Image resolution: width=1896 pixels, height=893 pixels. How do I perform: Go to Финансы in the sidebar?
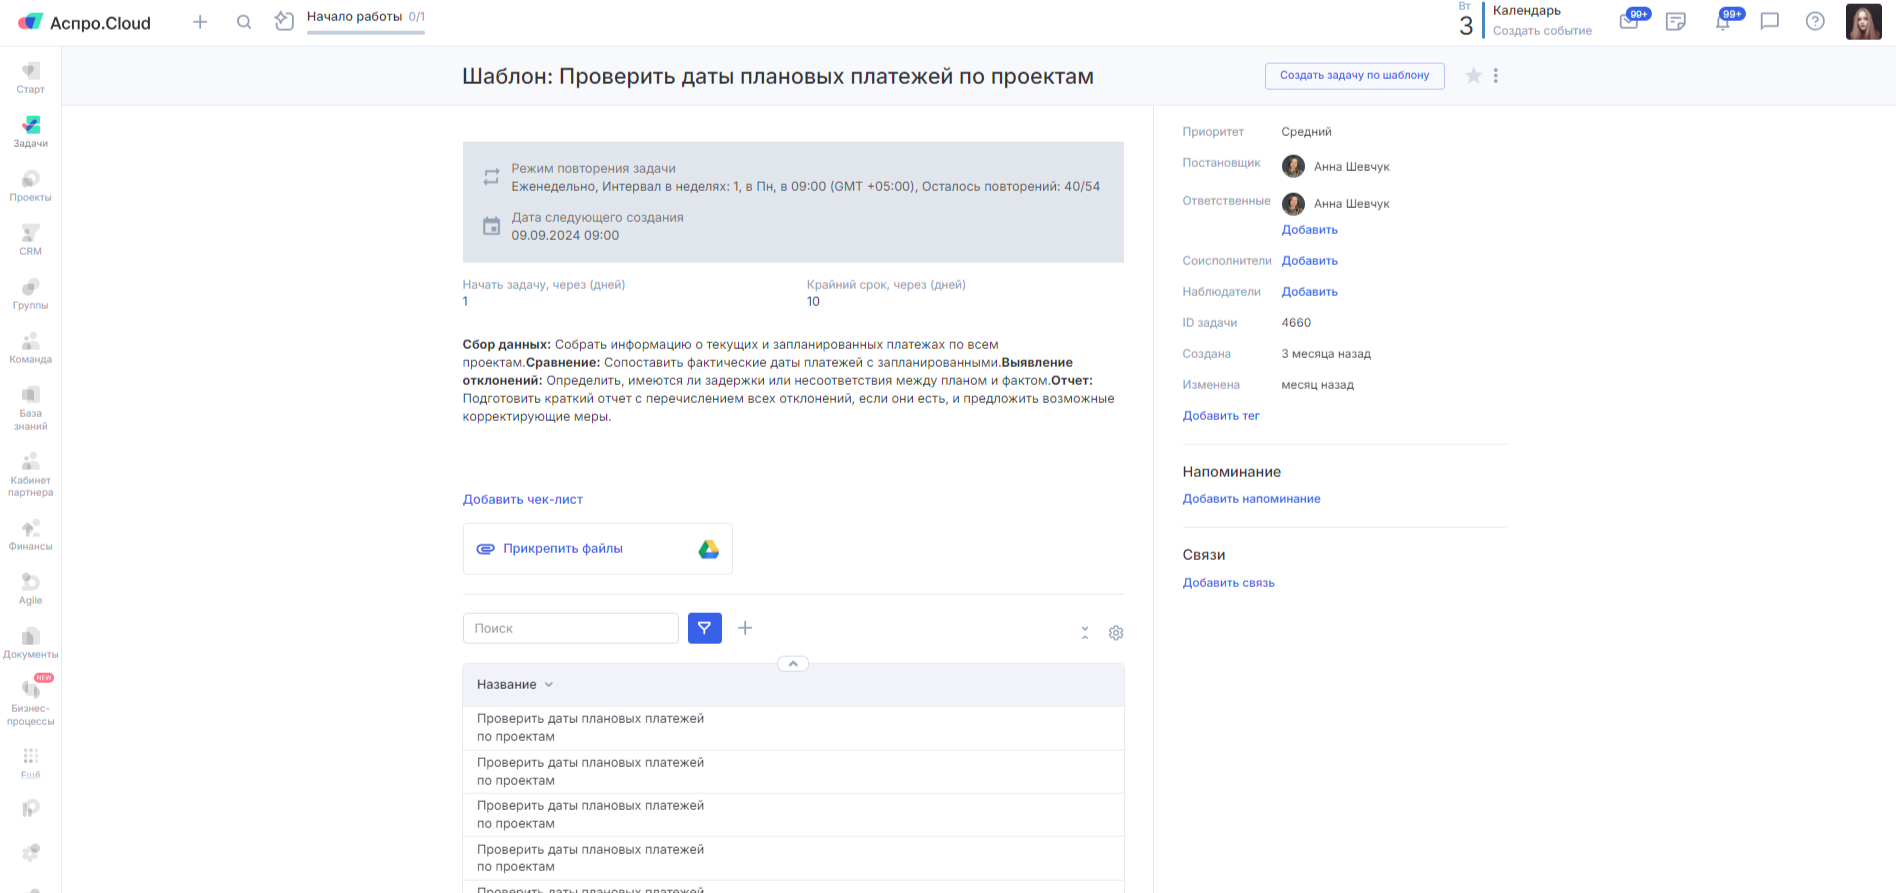tap(31, 534)
